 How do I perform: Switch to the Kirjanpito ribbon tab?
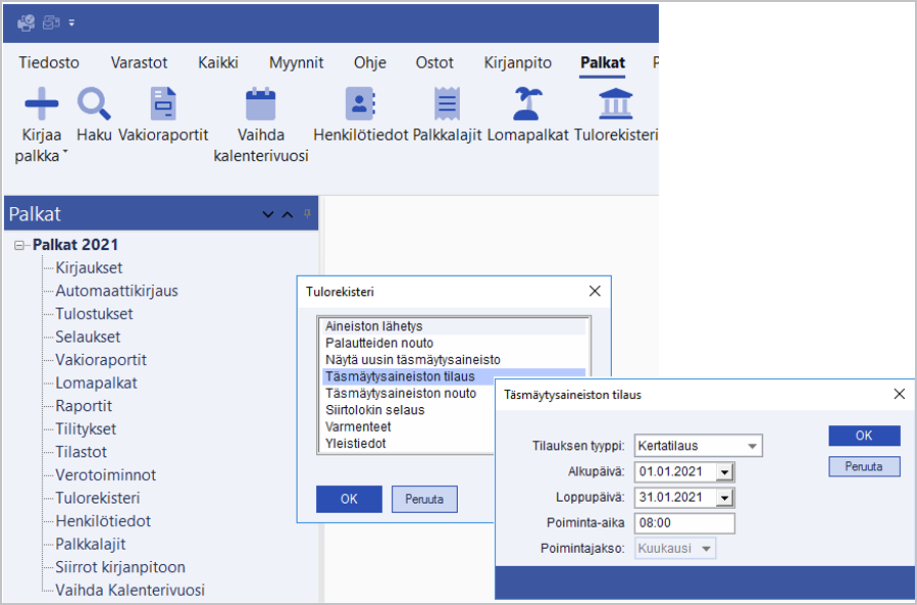pos(517,62)
